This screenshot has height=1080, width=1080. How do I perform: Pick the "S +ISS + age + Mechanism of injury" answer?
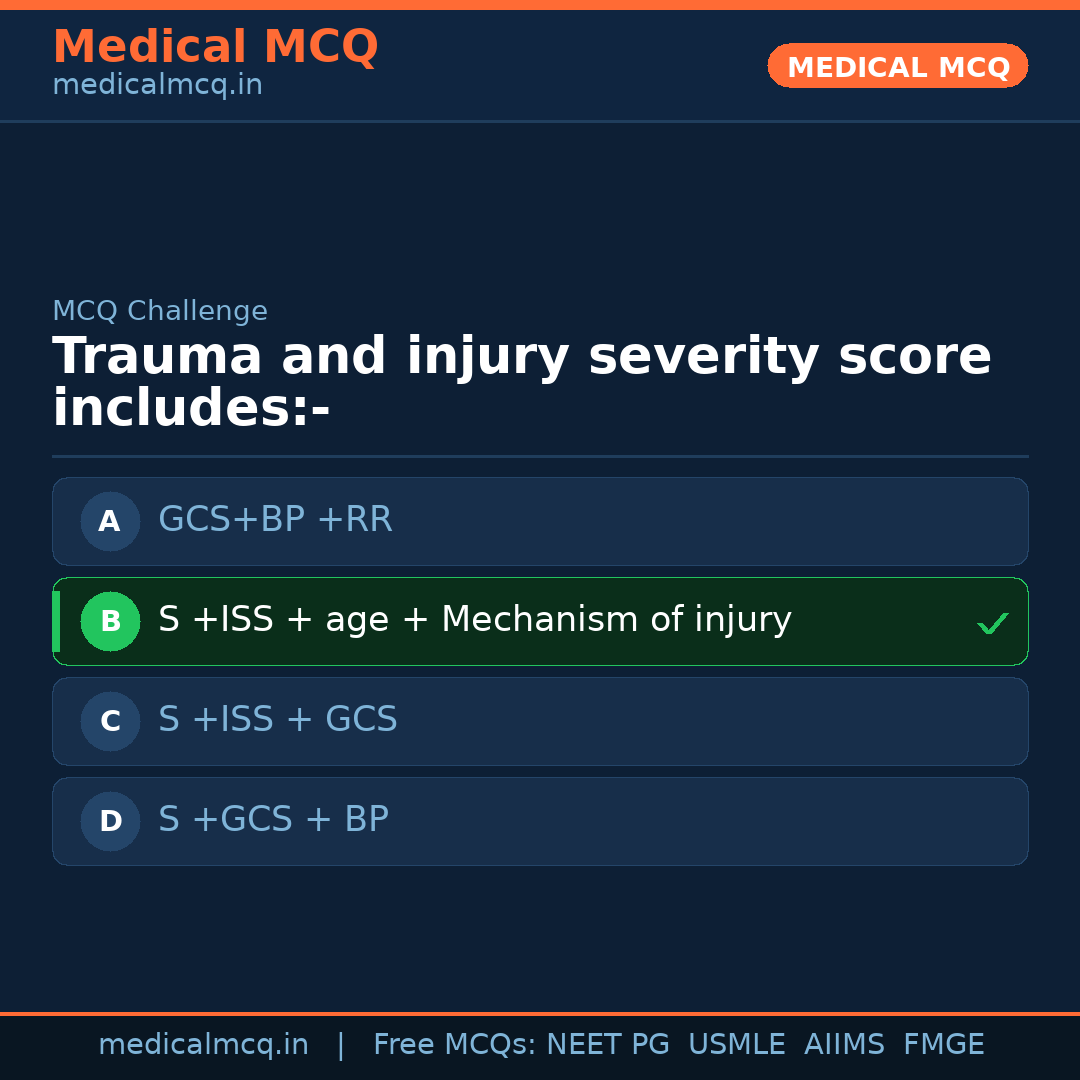click(475, 620)
